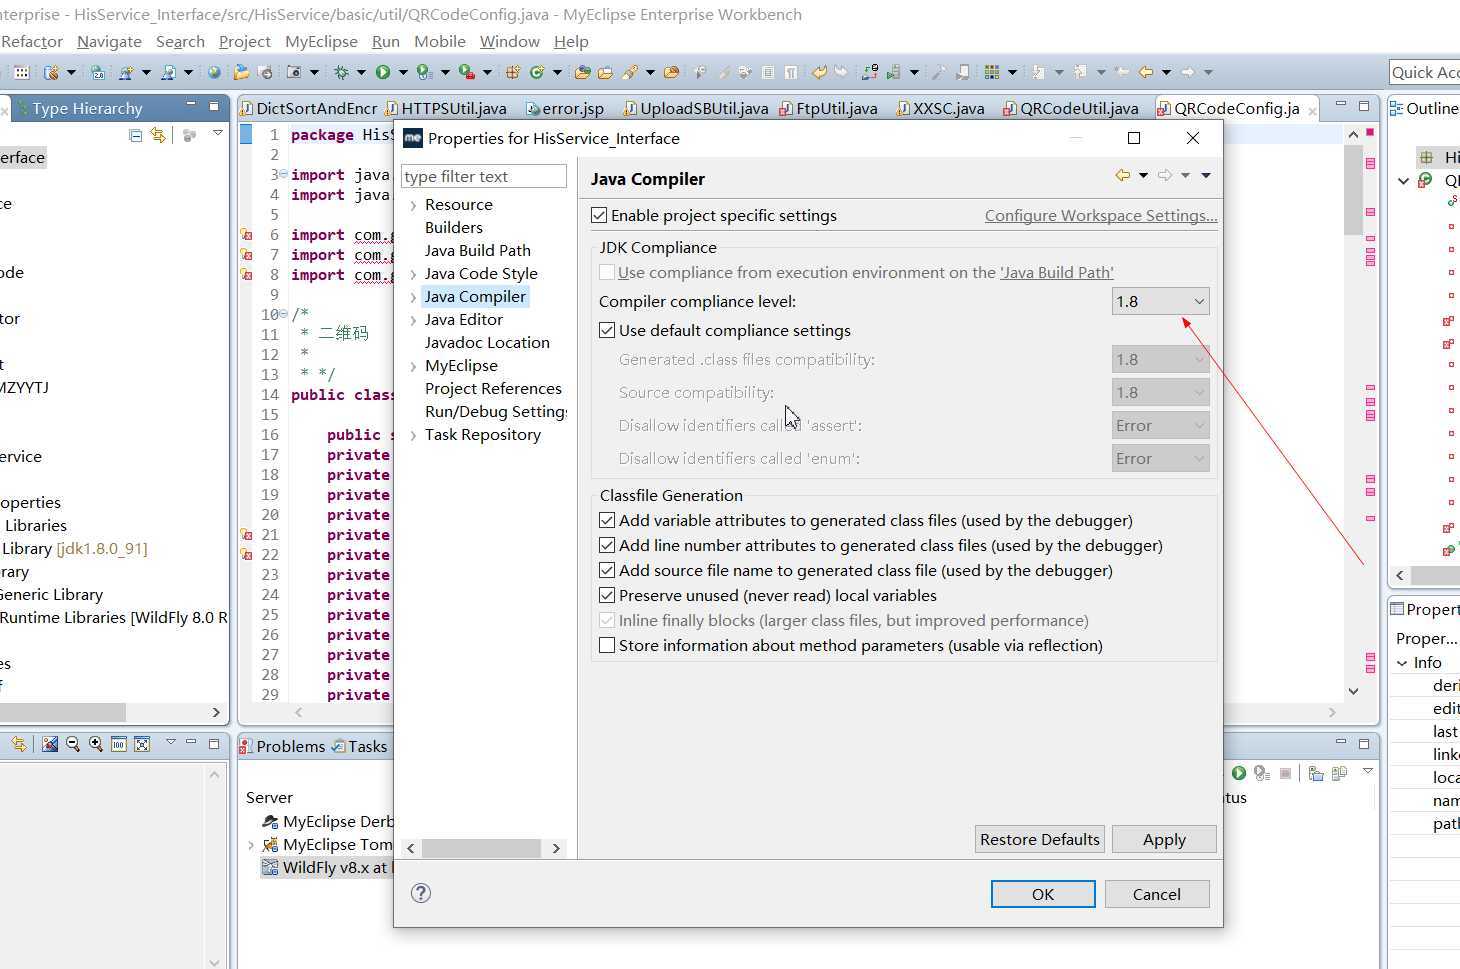Image resolution: width=1460 pixels, height=969 pixels.
Task: Click the Last Edit Location toolbar icon
Action: pos(1122,72)
